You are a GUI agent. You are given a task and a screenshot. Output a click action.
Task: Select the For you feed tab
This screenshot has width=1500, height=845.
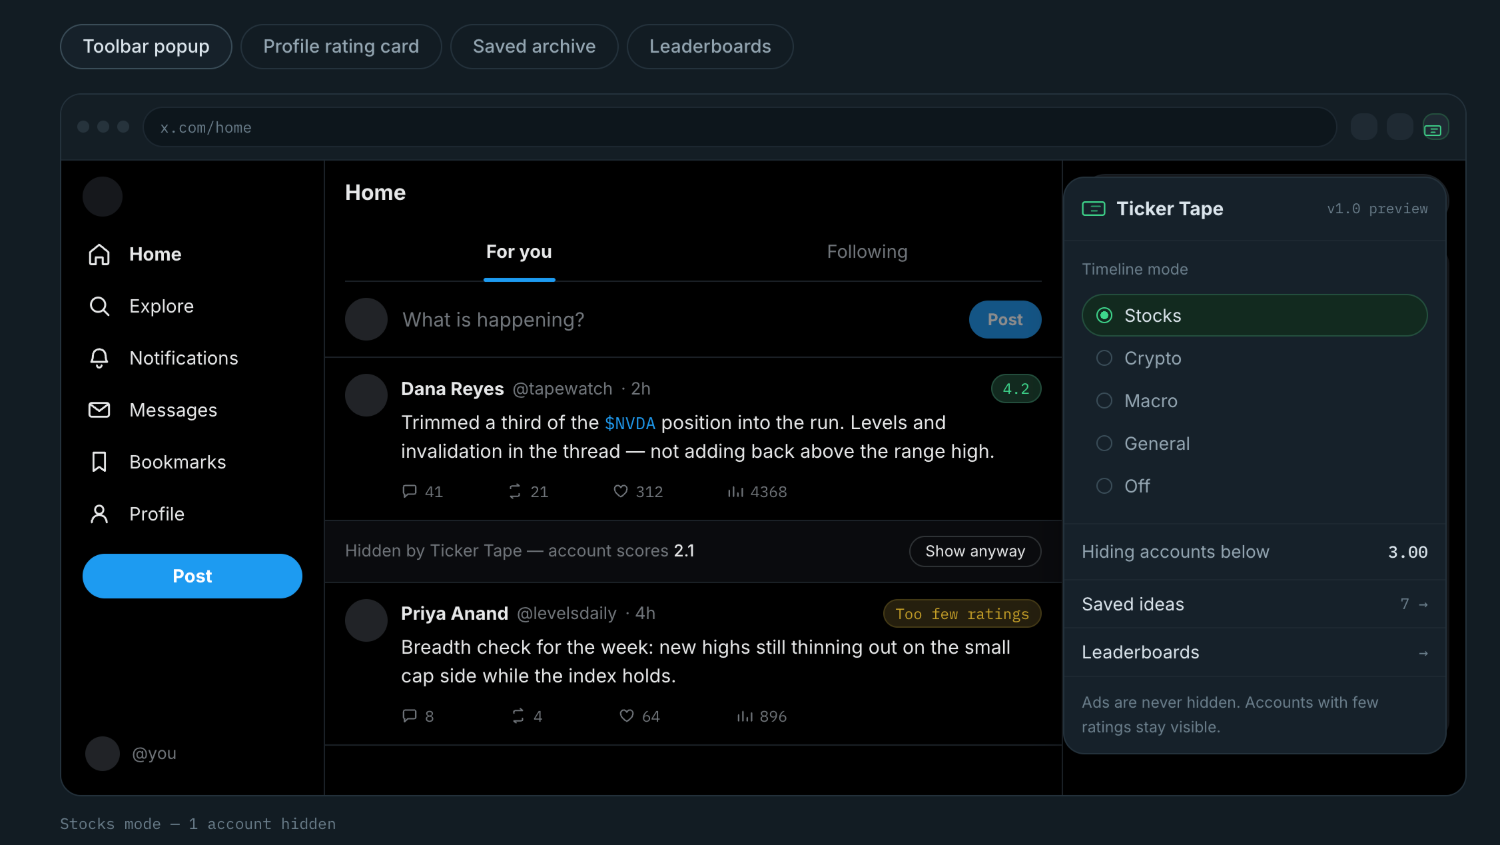click(519, 252)
